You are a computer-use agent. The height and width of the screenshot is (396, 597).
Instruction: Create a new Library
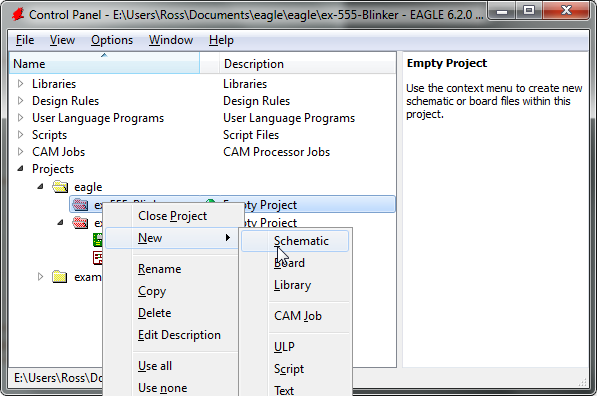(x=295, y=285)
